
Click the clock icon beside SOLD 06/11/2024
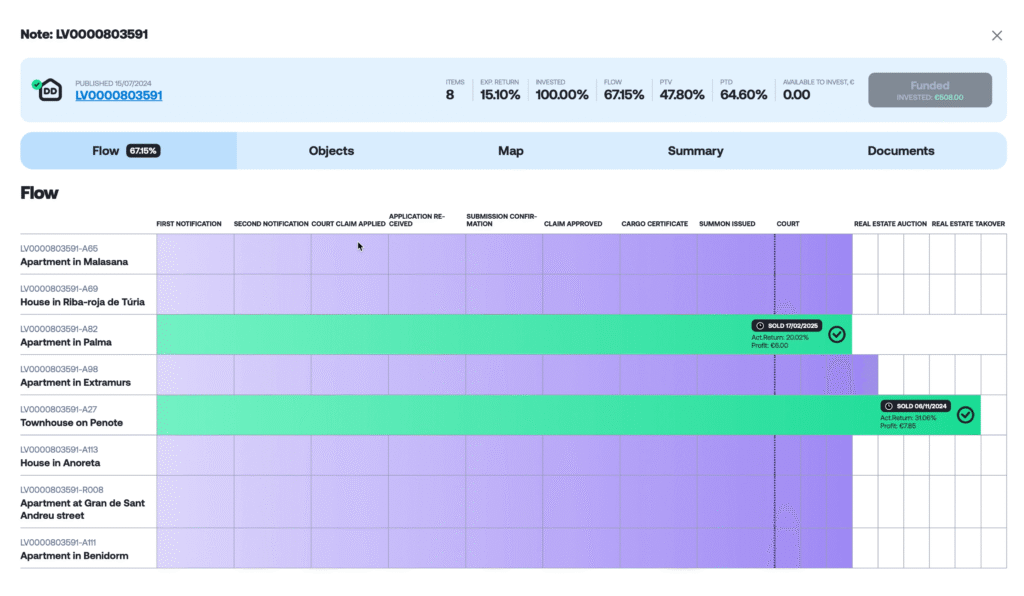click(x=889, y=406)
